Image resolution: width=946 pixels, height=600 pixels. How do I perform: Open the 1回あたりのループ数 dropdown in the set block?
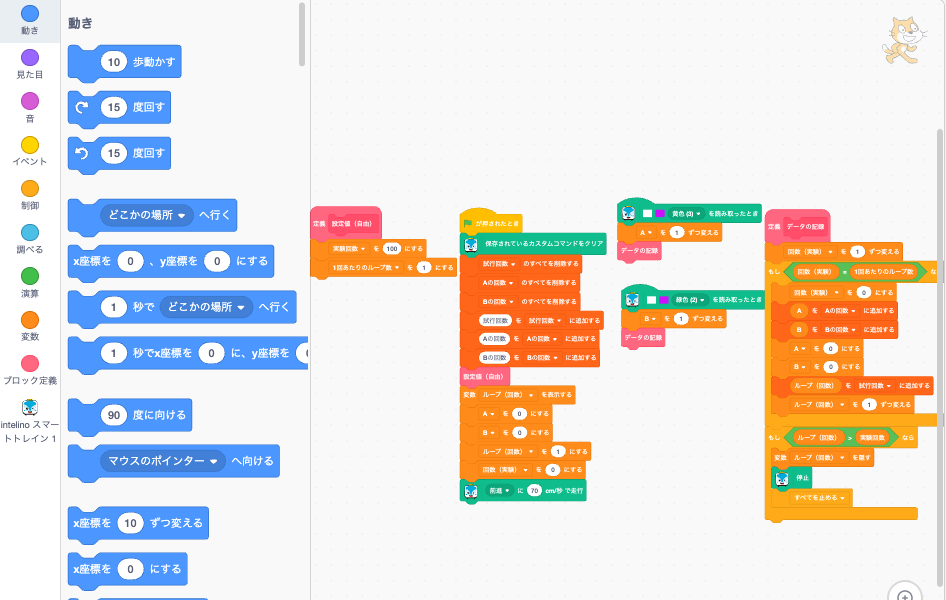pyautogui.click(x=366, y=267)
